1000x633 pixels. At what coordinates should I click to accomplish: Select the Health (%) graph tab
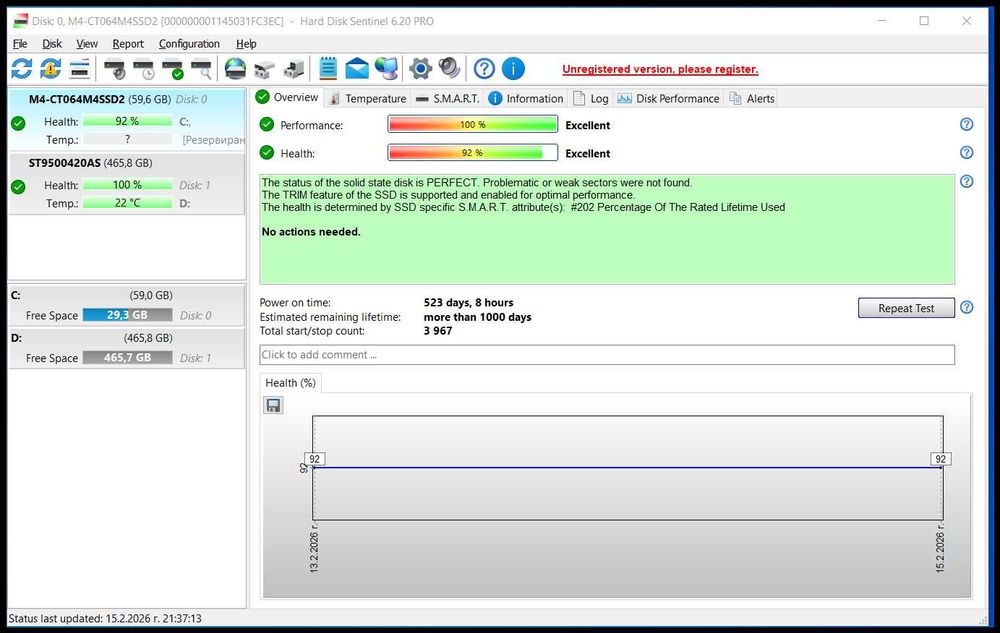[x=291, y=382]
